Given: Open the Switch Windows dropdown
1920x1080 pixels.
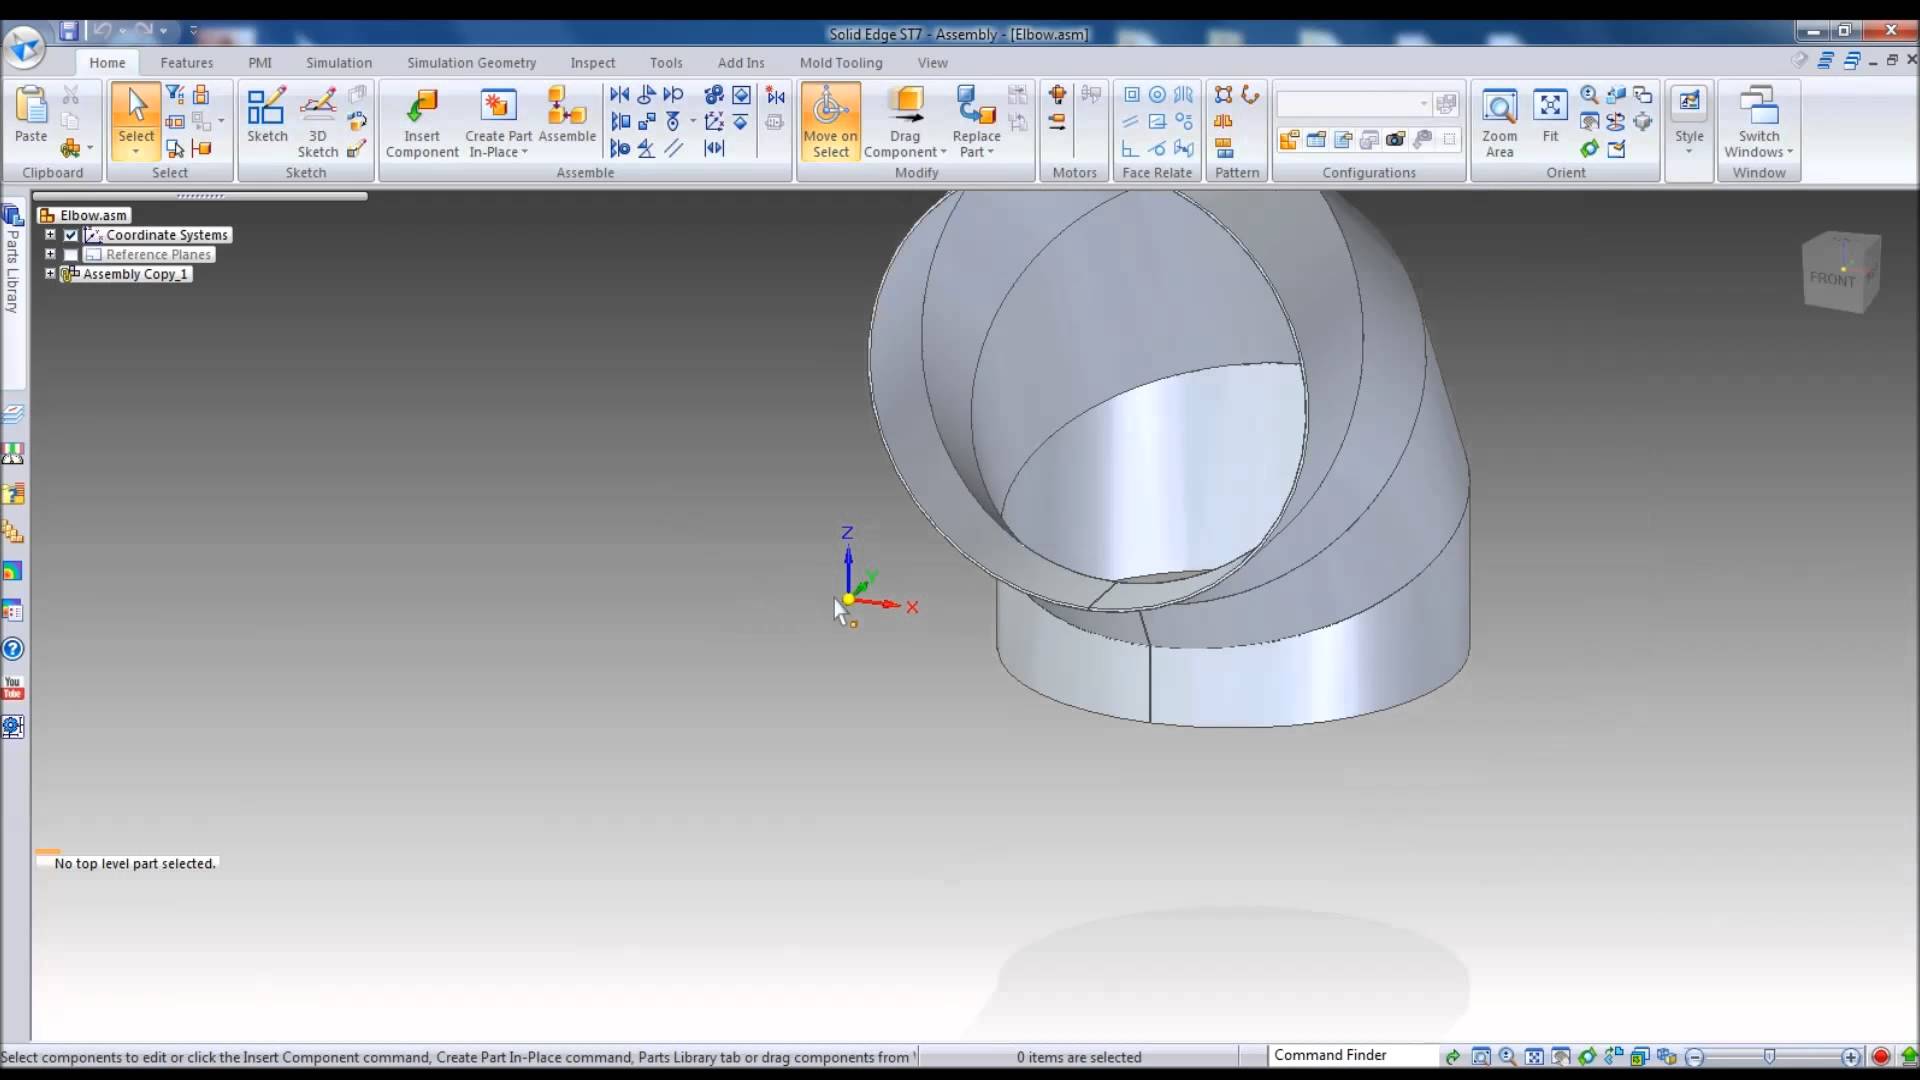Looking at the screenshot, I should point(1790,152).
